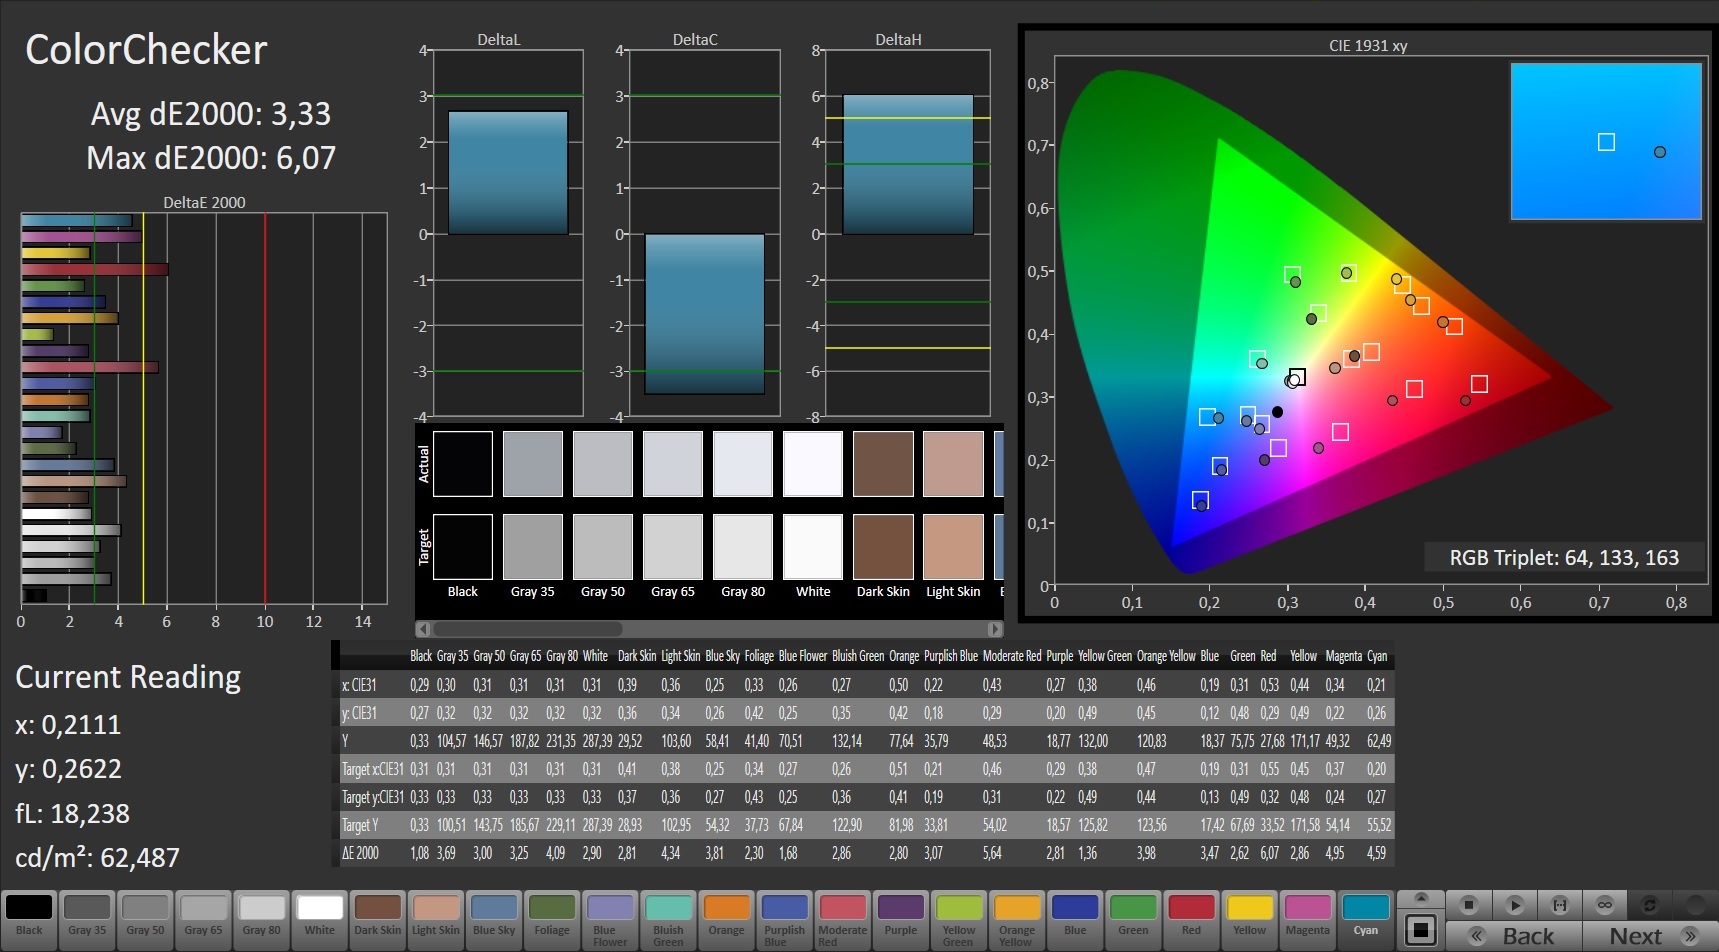Expand the panel with the up arrow
Image resolution: width=1719 pixels, height=952 pixels.
click(1421, 898)
